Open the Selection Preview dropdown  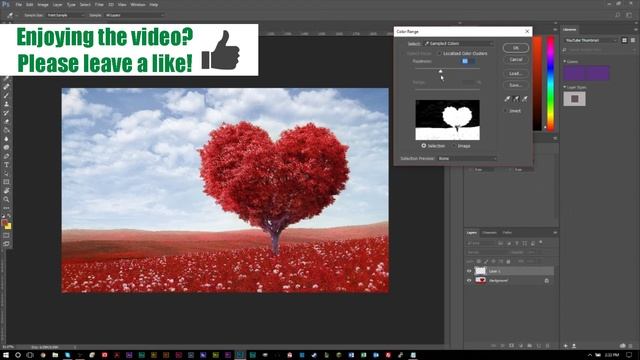pyautogui.click(x=467, y=158)
